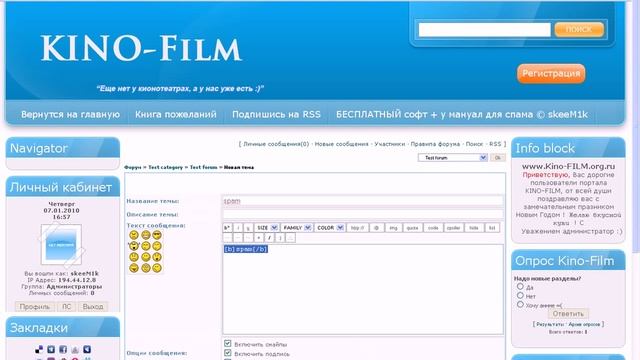Open the SIZE font dropdown
Viewport: 640px width, 360px height.
[x=267, y=228]
